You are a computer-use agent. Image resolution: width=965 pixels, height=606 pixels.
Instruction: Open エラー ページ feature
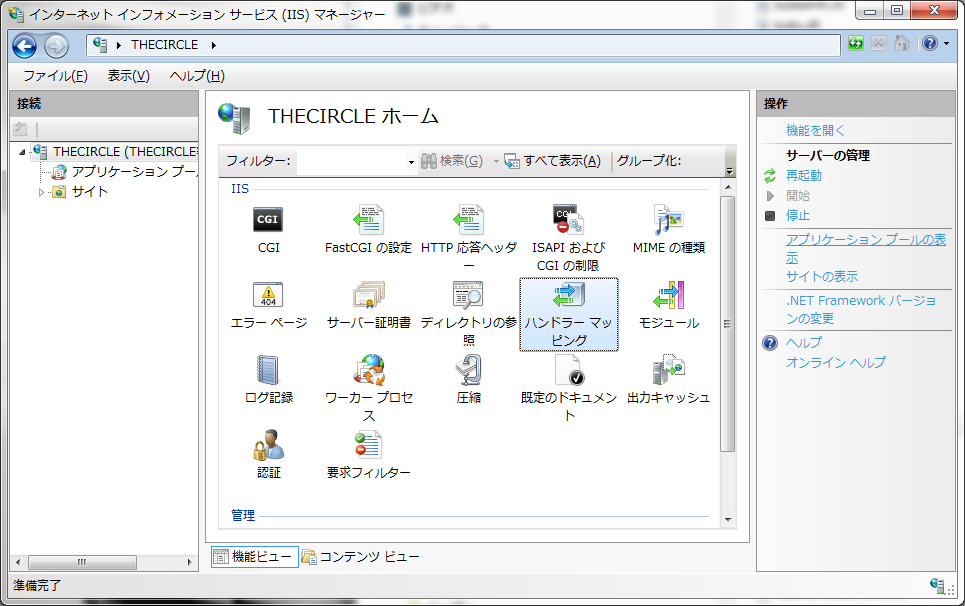pyautogui.click(x=268, y=305)
